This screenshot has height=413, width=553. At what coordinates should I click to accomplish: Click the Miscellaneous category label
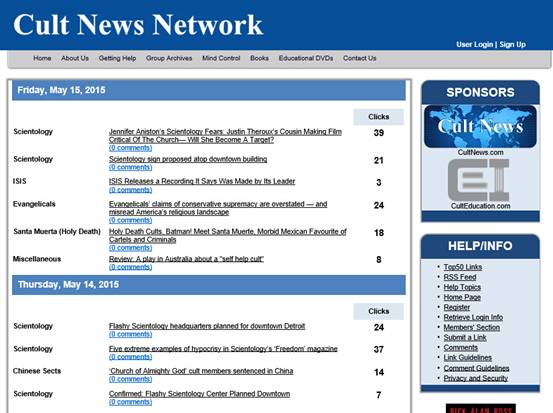[37, 259]
